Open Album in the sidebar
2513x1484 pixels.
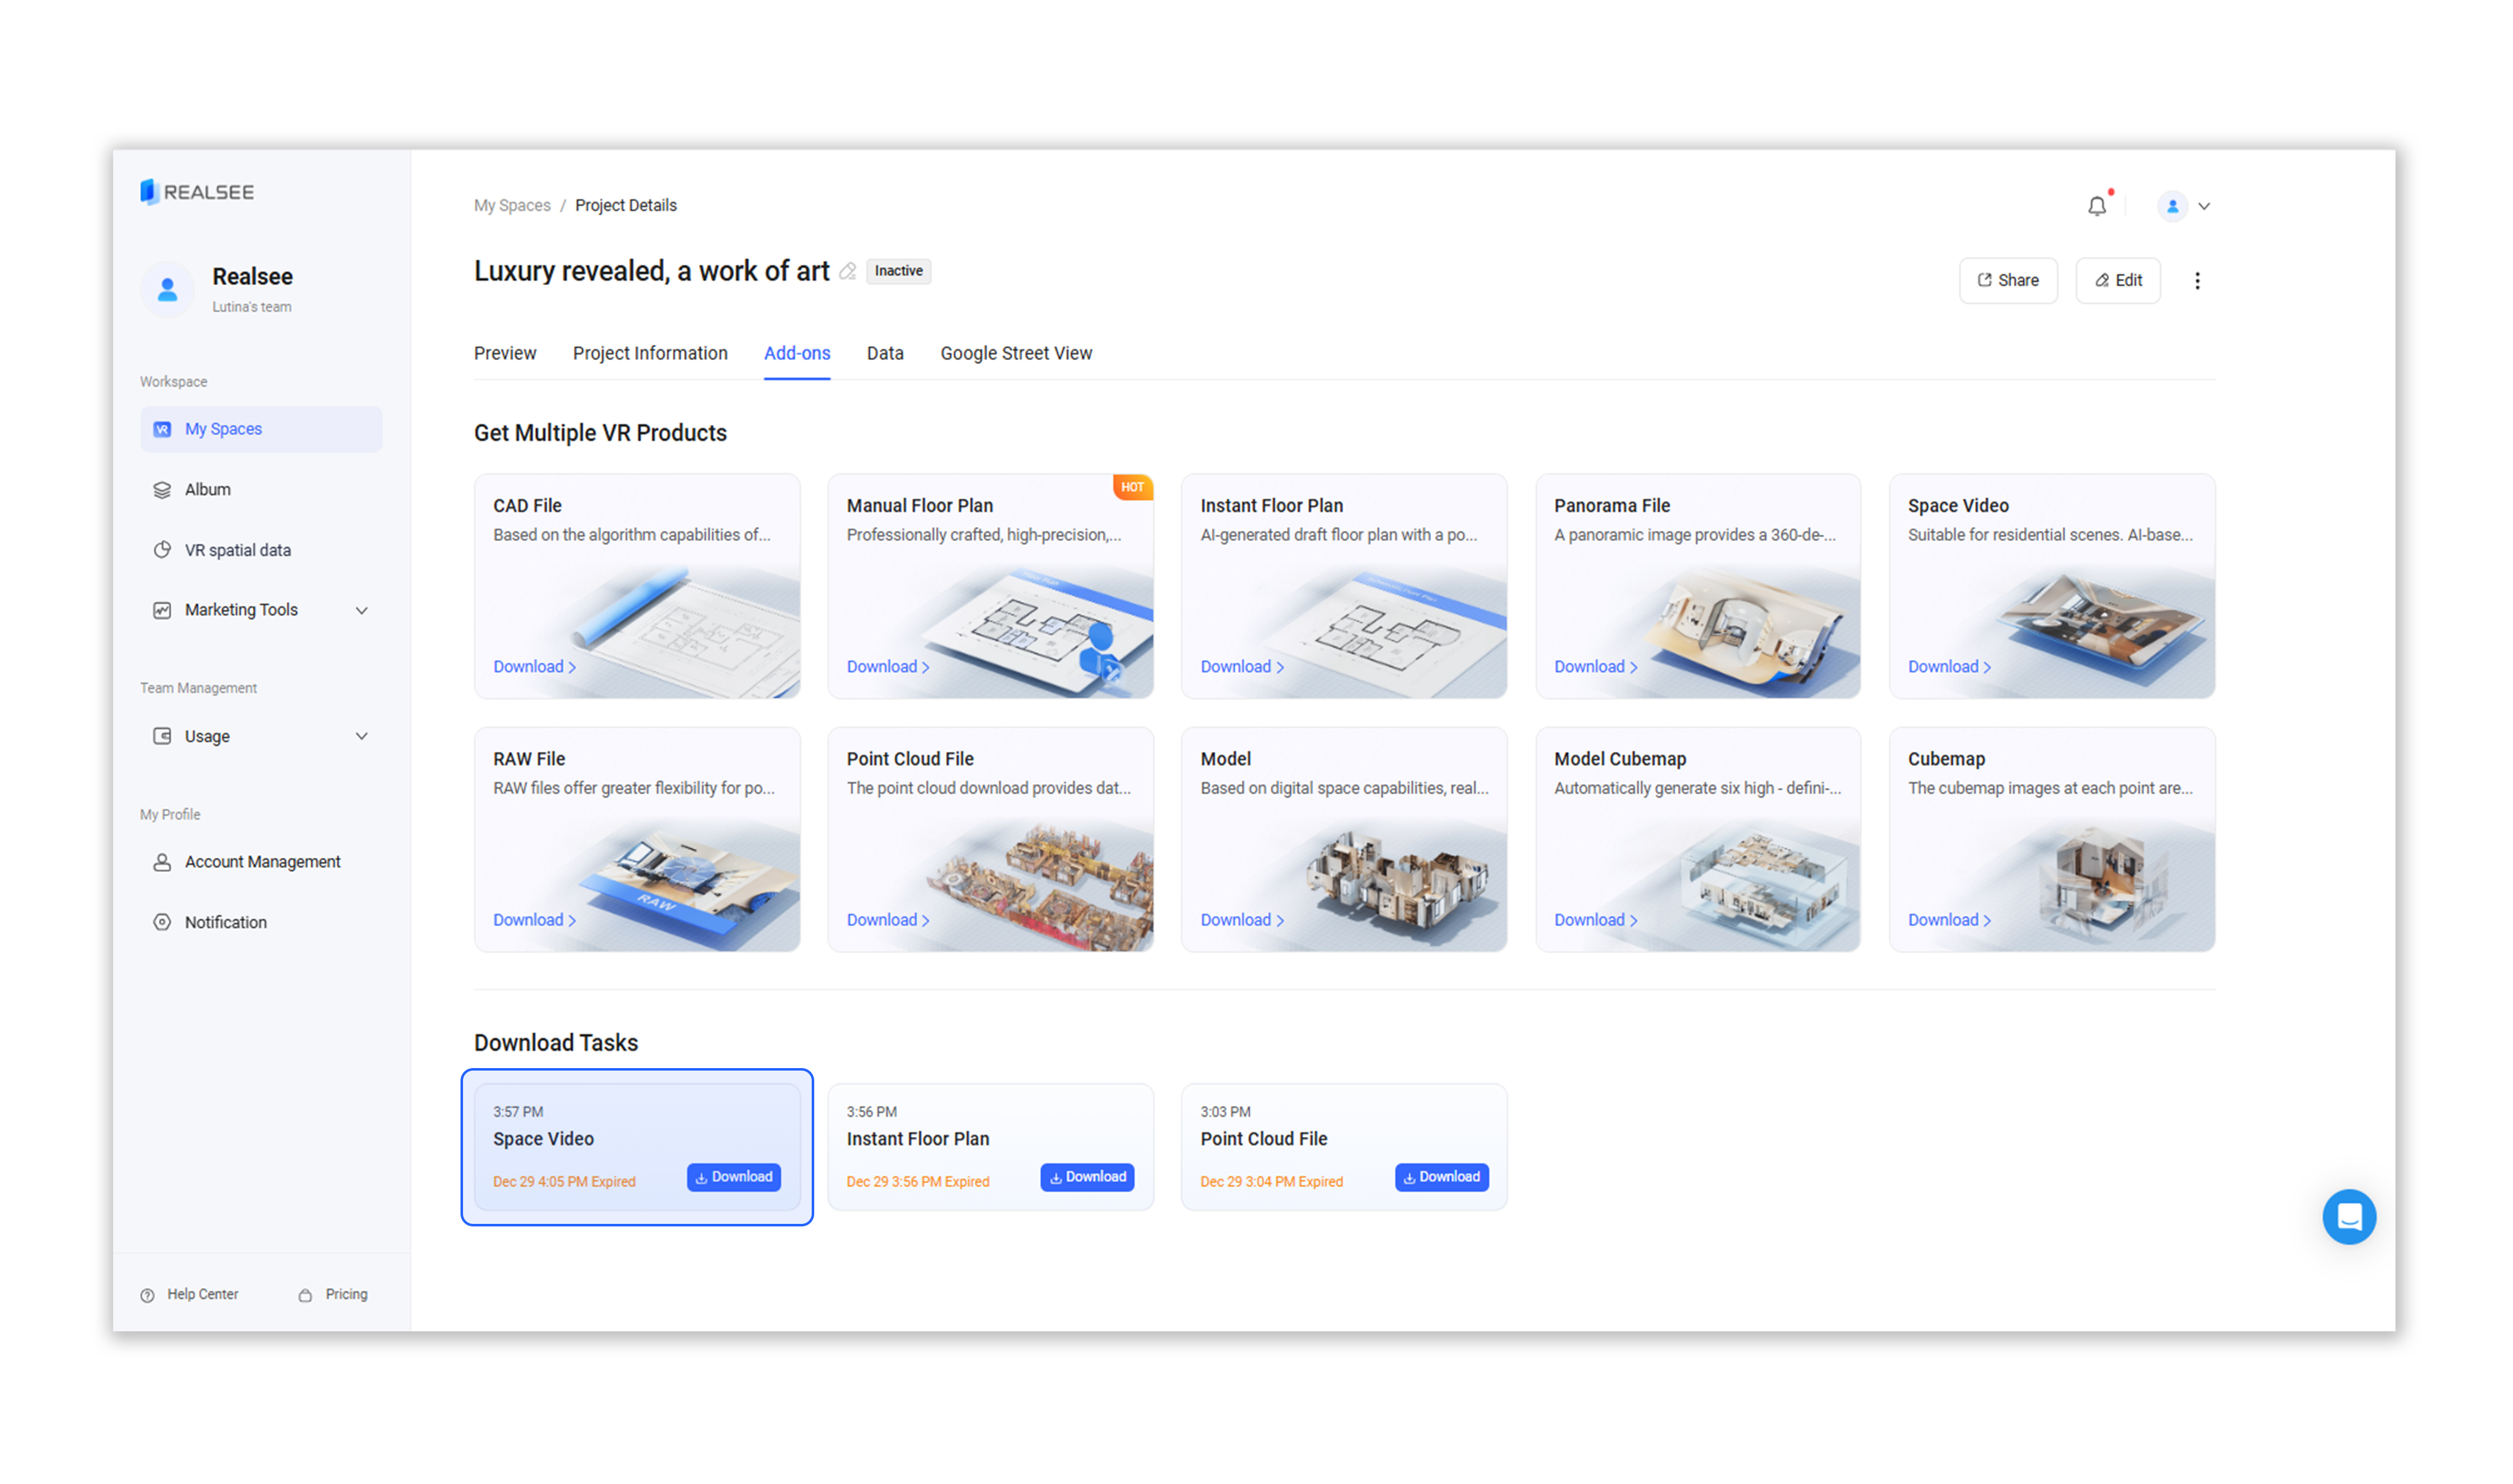pyautogui.click(x=207, y=489)
